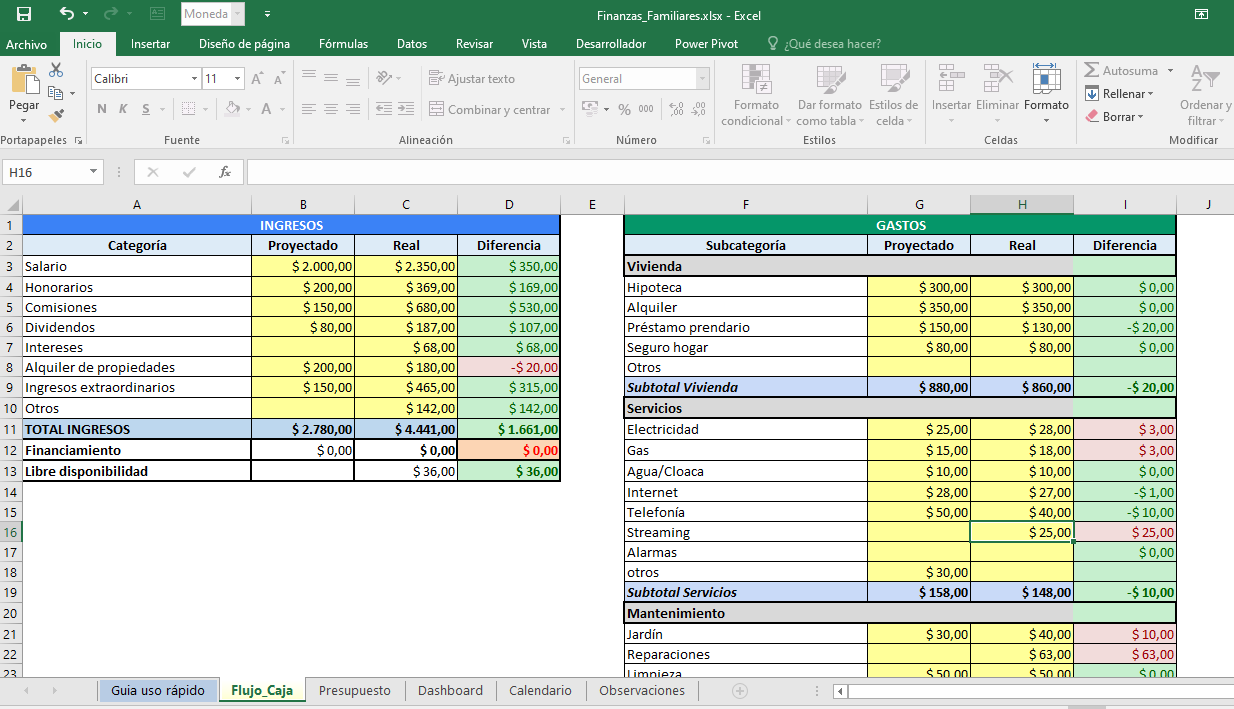Open Guia uso rápido sheet
The height and width of the screenshot is (709, 1234).
[158, 691]
